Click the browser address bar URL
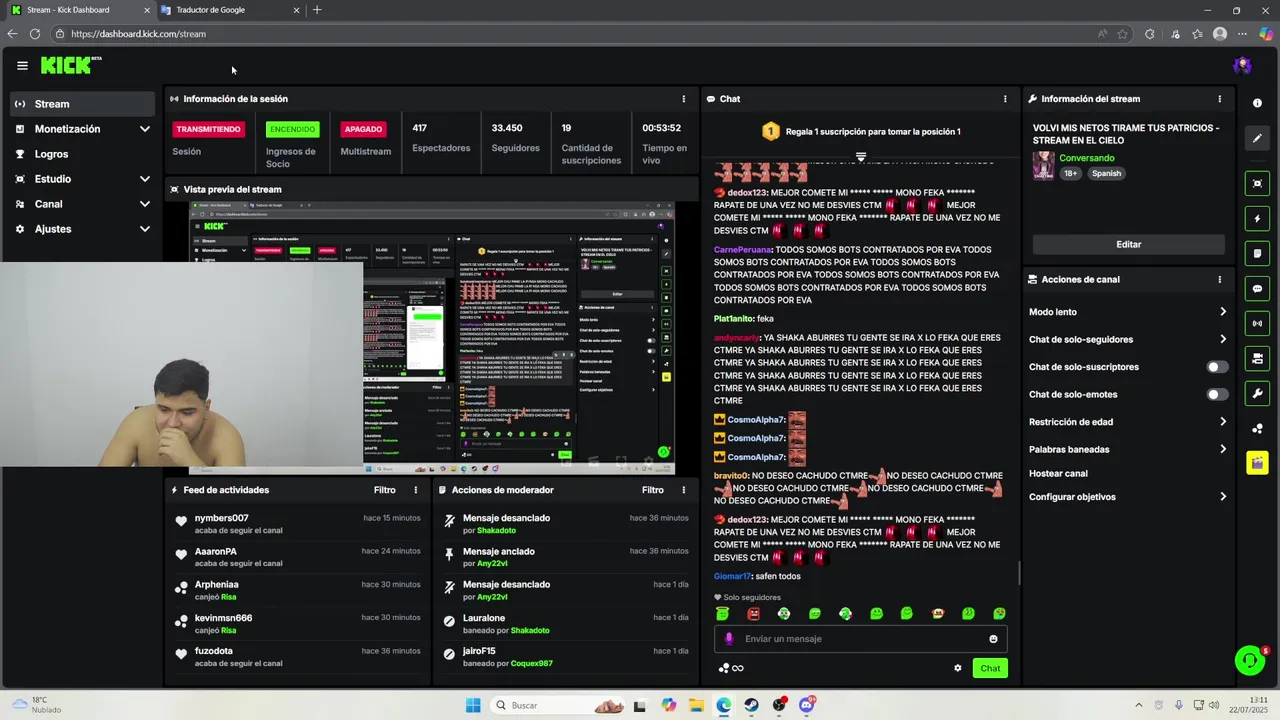This screenshot has height=720, width=1280. coord(138,34)
